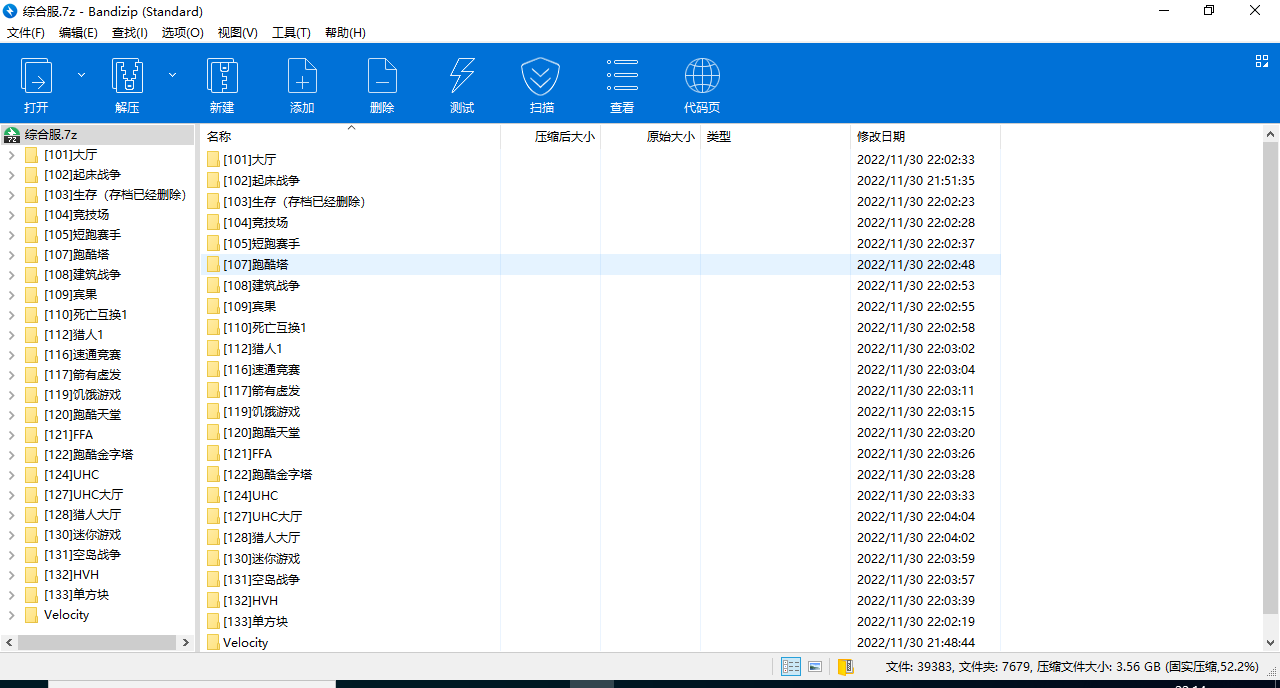Sort by 名称 column header
Viewport: 1280px width, 688px height.
tap(219, 137)
